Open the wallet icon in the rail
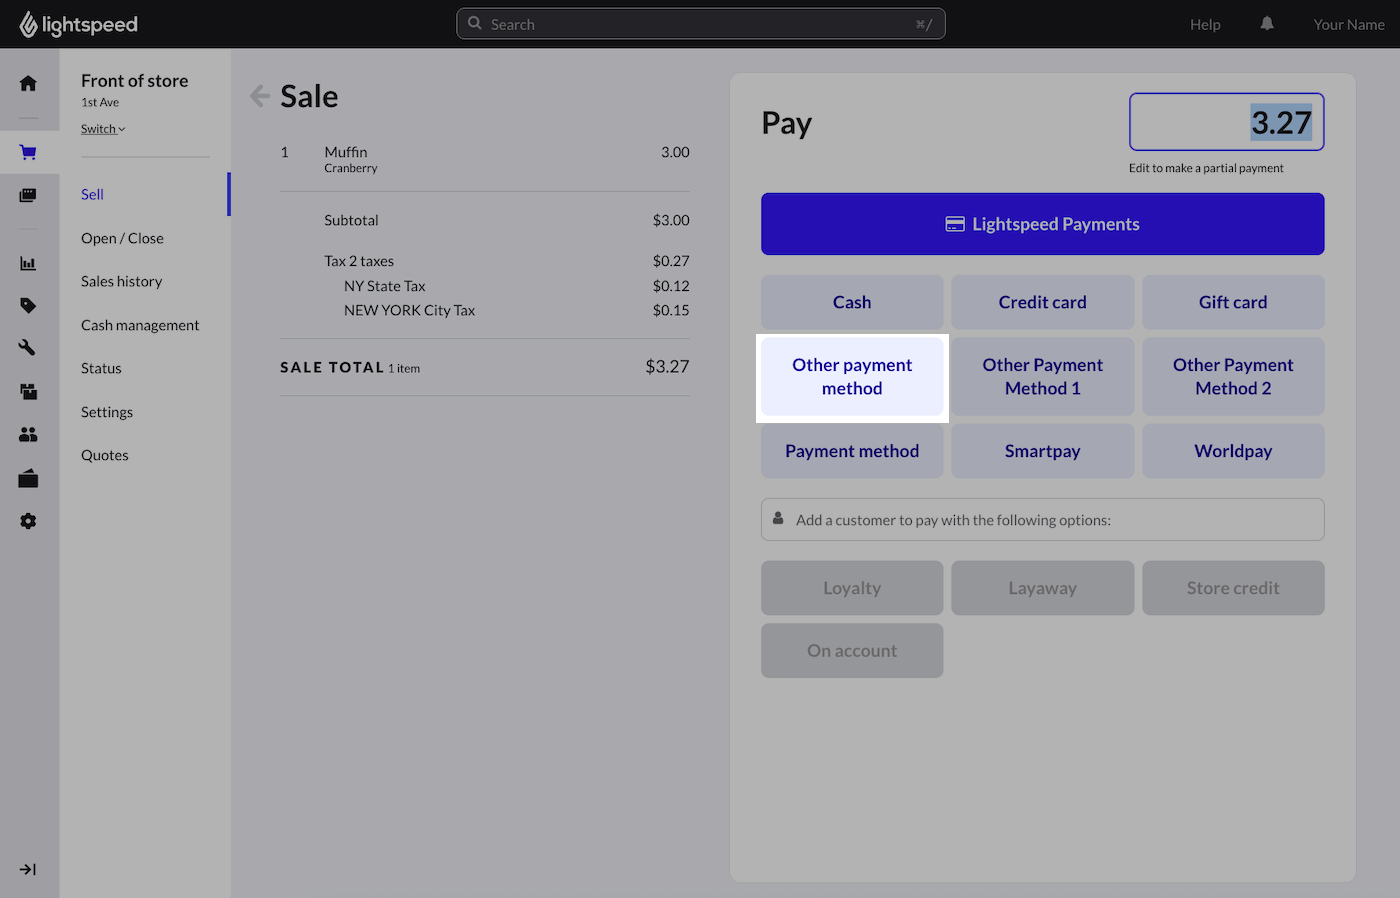1400x898 pixels. click(x=28, y=478)
